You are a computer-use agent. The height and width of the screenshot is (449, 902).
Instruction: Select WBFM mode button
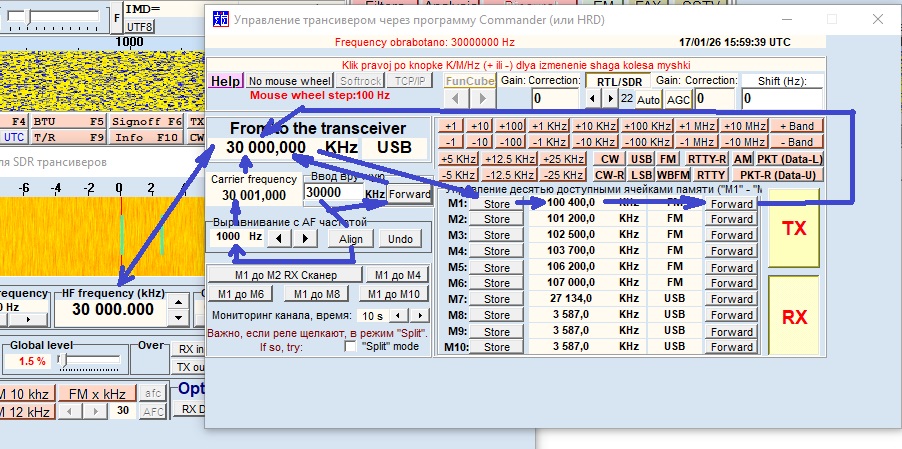[673, 175]
